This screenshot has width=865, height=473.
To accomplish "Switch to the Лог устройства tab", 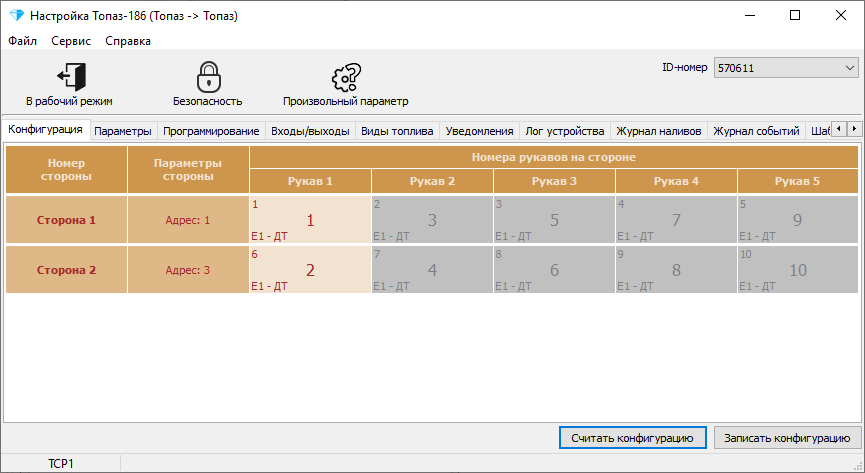I will 565,131.
